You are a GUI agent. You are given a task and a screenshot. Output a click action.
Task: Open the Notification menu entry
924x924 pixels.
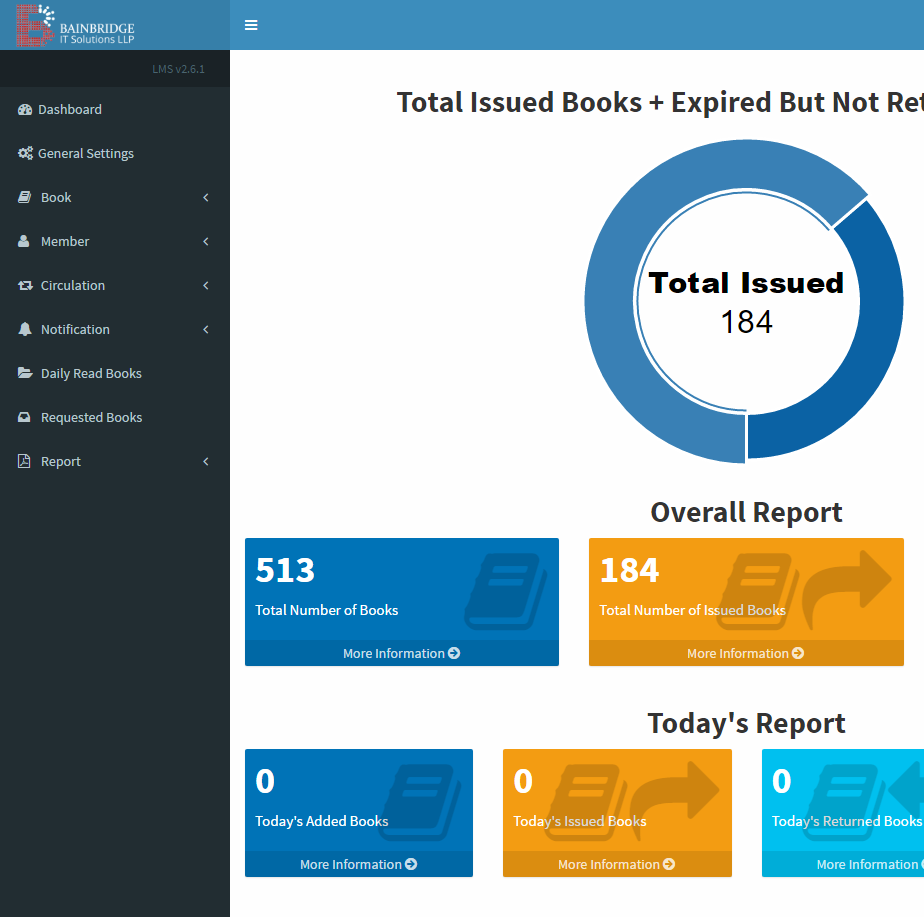[75, 329]
